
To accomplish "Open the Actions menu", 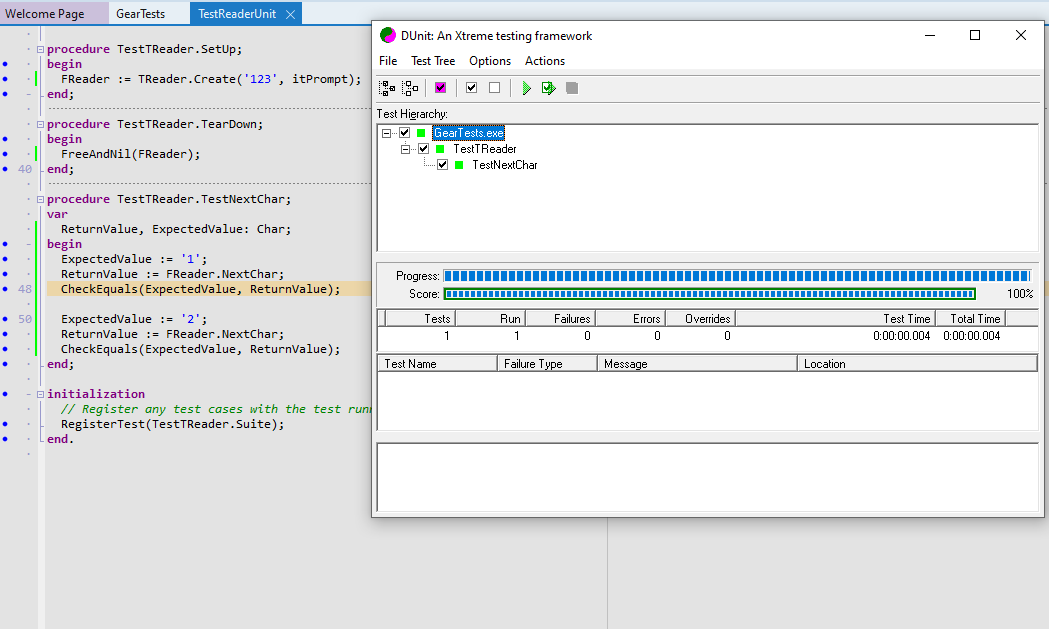I will 545,61.
